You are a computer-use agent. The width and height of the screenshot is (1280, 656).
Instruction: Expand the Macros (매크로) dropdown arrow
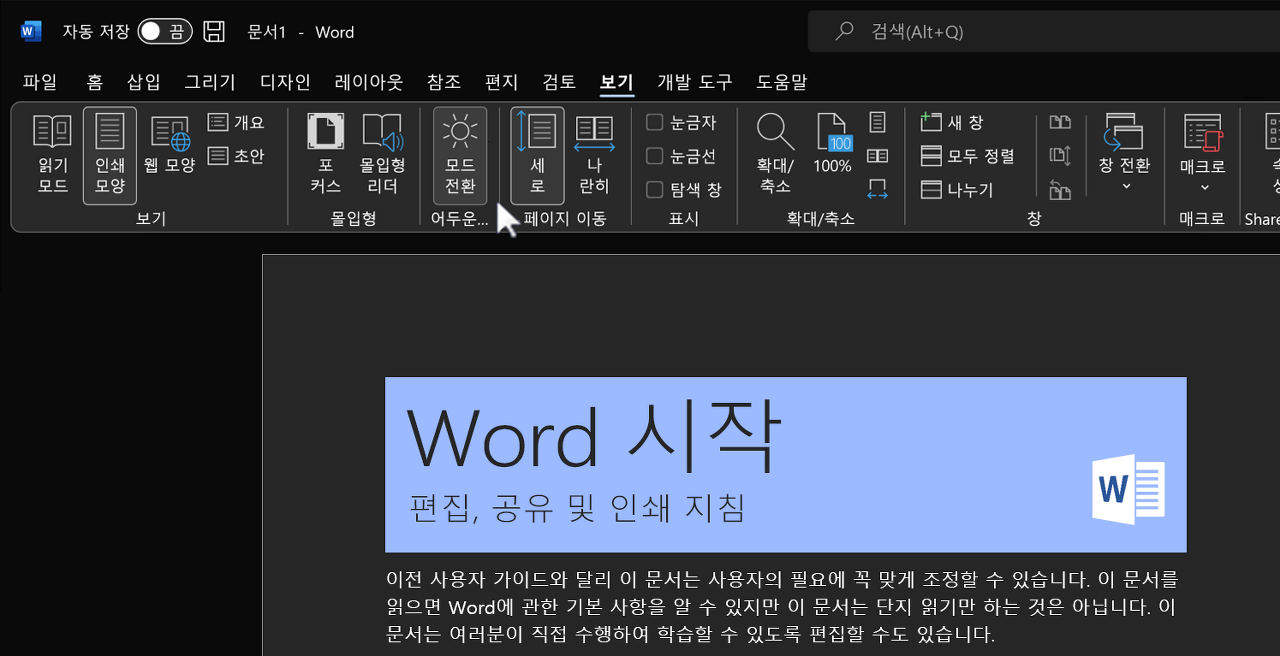pyautogui.click(x=1203, y=187)
